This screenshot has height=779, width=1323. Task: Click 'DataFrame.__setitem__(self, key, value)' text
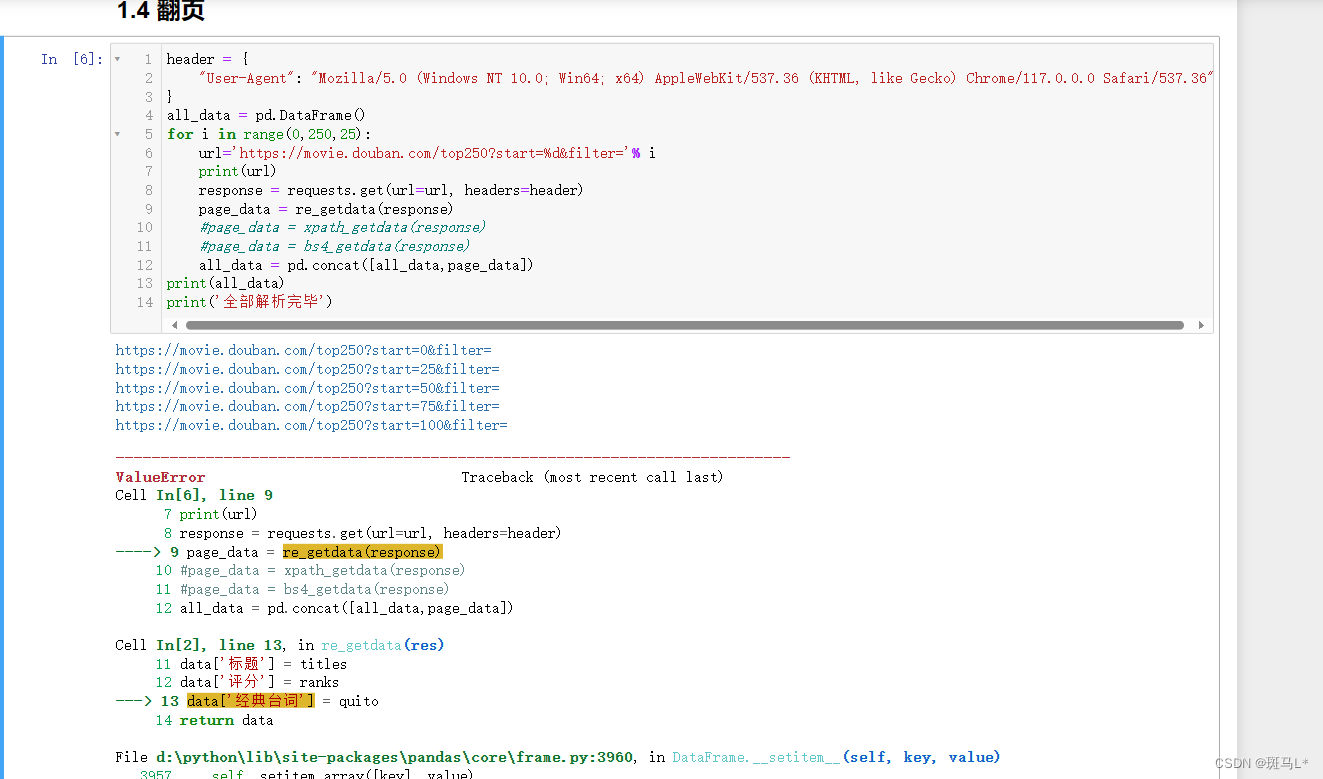pyautogui.click(x=836, y=757)
